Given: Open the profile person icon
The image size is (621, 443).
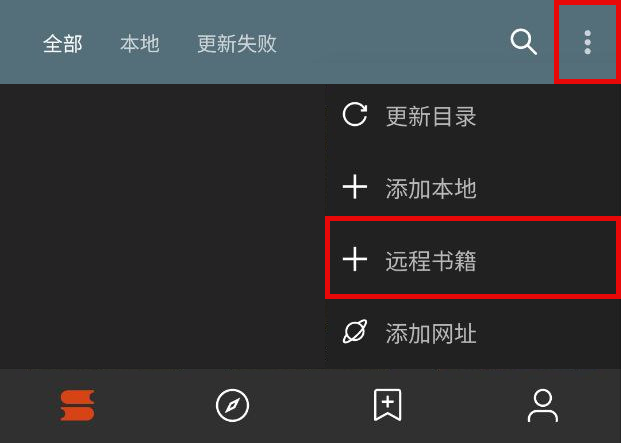Looking at the screenshot, I should [543, 405].
